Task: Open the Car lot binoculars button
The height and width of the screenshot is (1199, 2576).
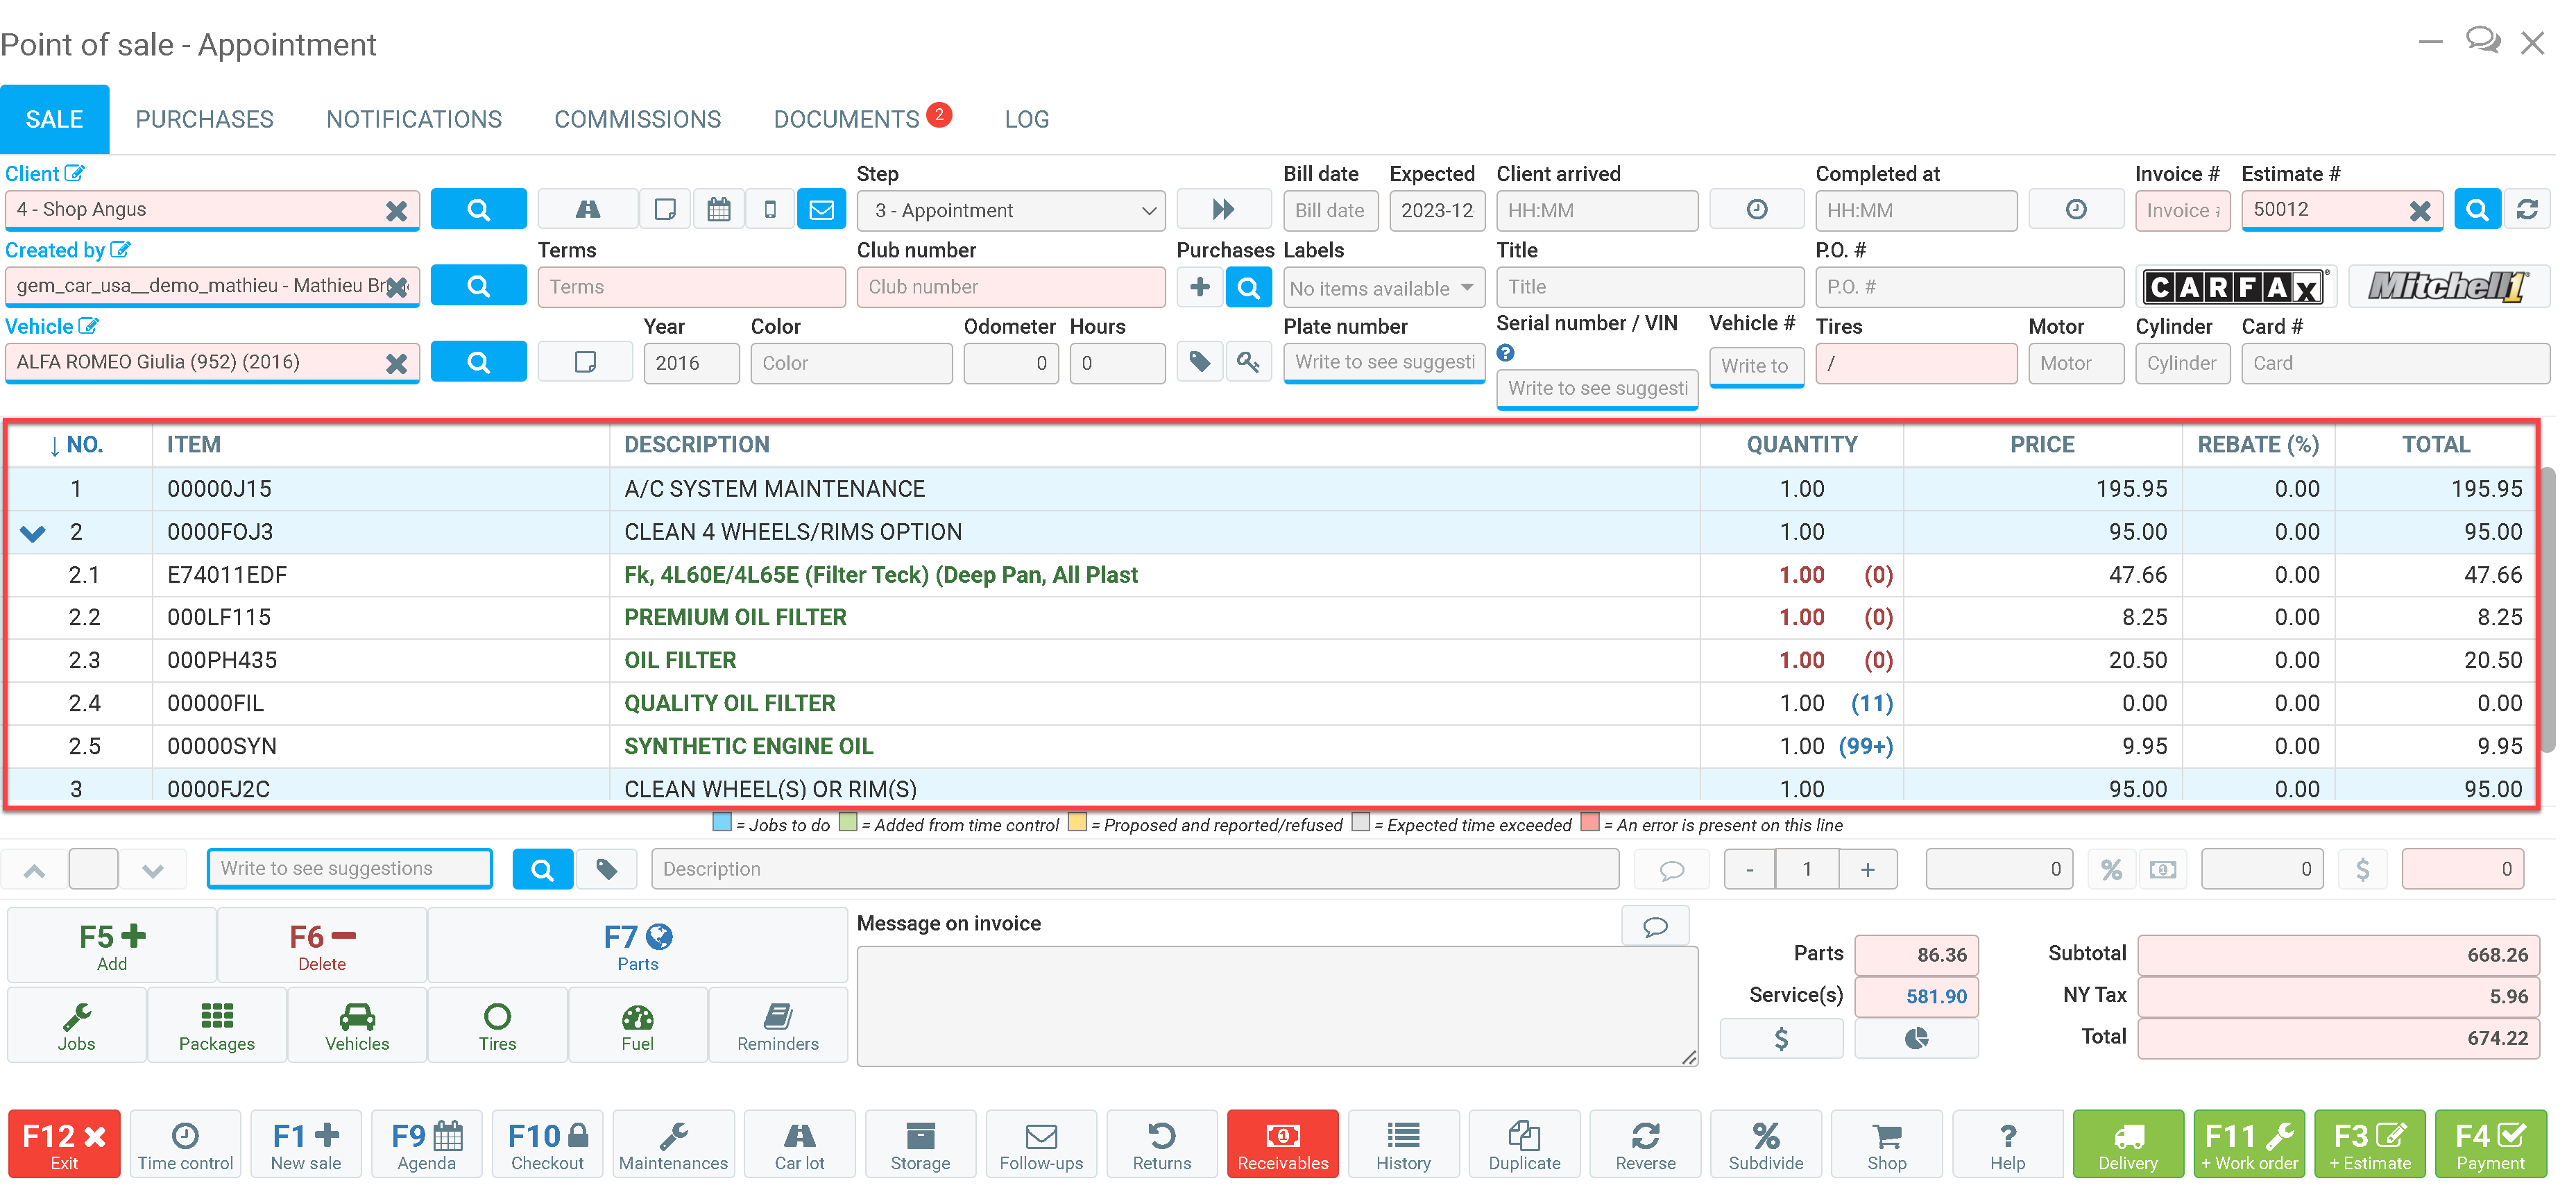Action: [799, 1144]
